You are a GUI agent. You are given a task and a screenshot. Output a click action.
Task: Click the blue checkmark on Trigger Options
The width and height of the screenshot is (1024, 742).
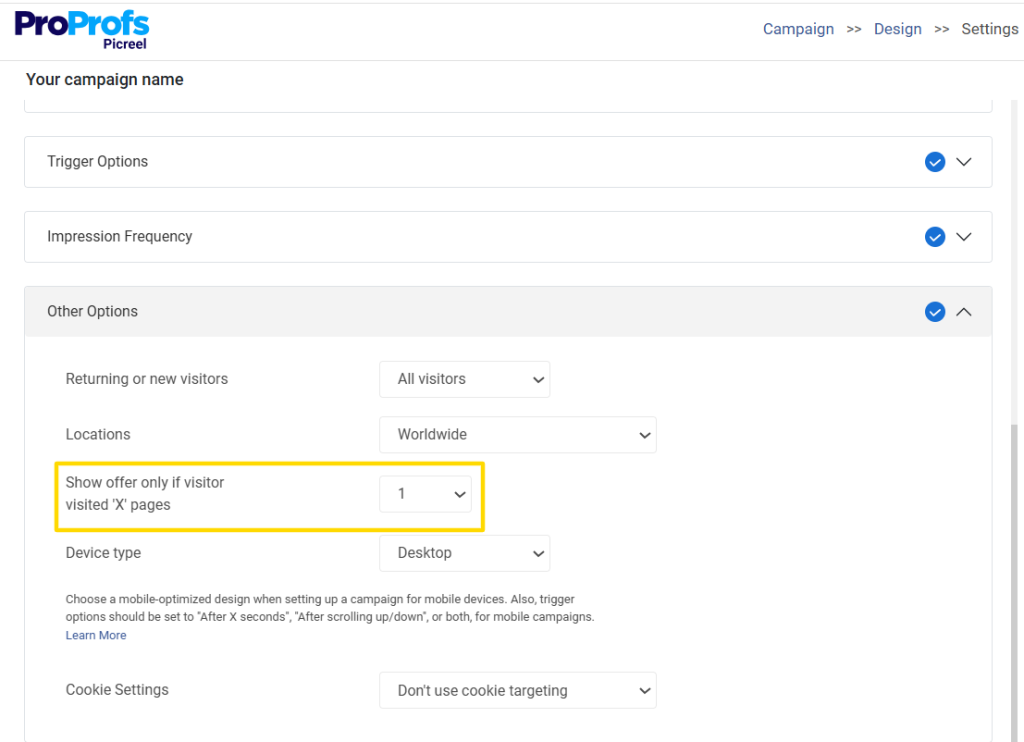(x=935, y=161)
